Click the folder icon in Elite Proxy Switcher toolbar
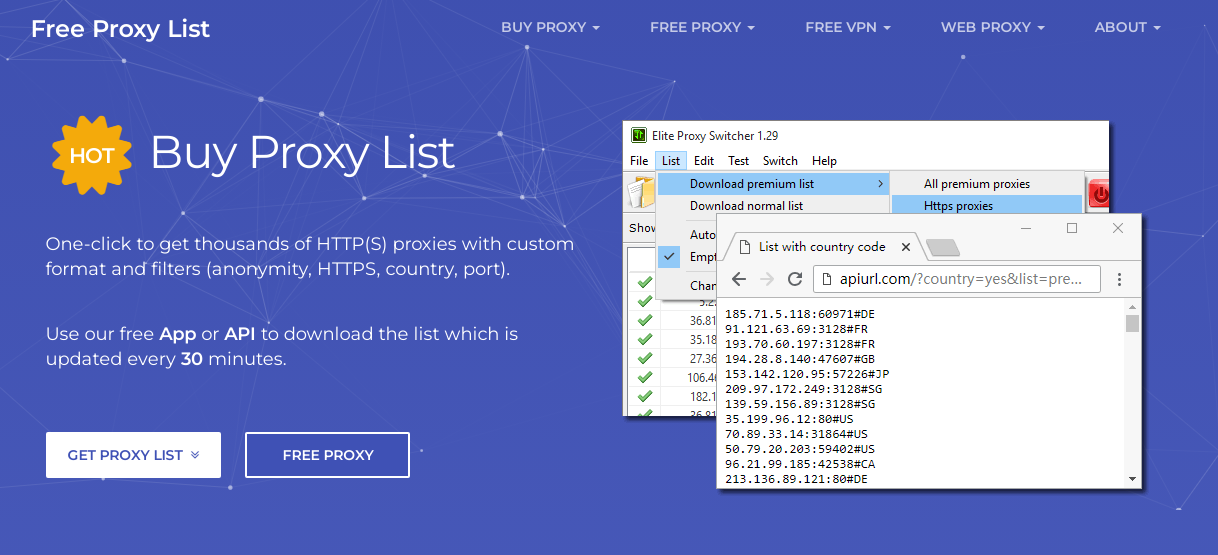 click(640, 191)
